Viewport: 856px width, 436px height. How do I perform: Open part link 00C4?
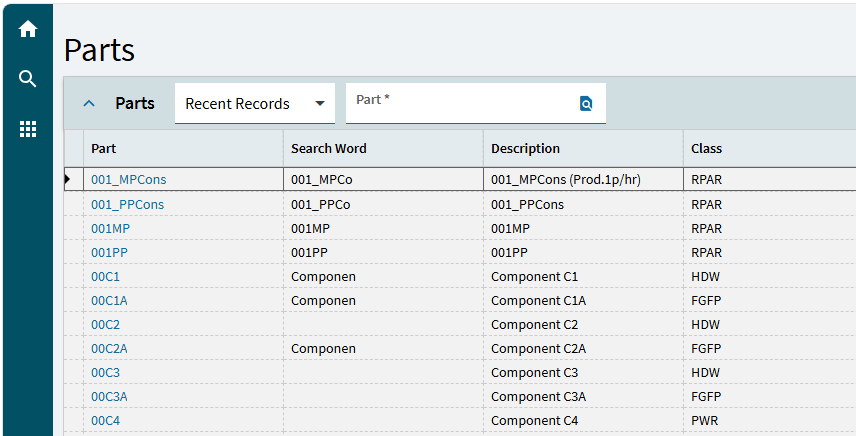105,421
